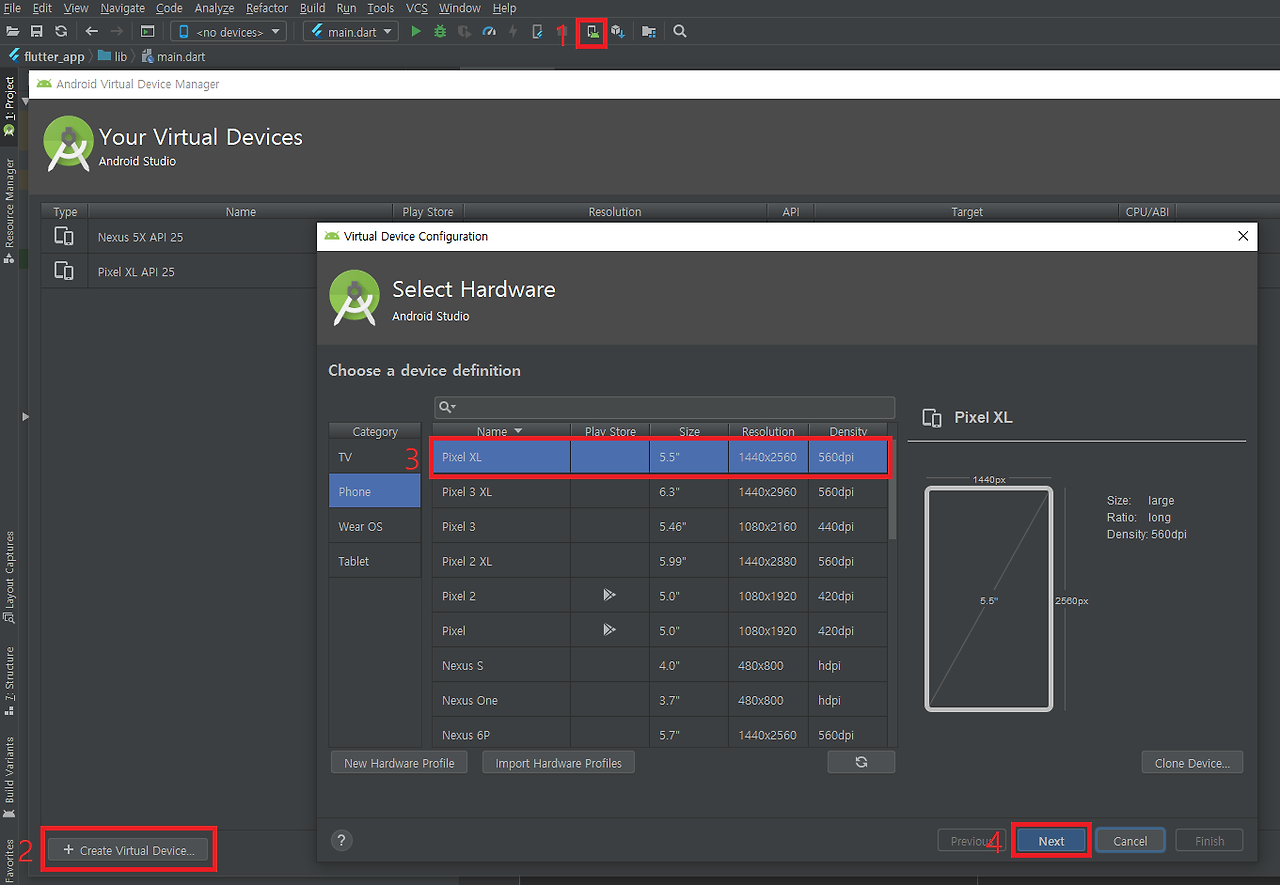Click the Next button

(1051, 841)
